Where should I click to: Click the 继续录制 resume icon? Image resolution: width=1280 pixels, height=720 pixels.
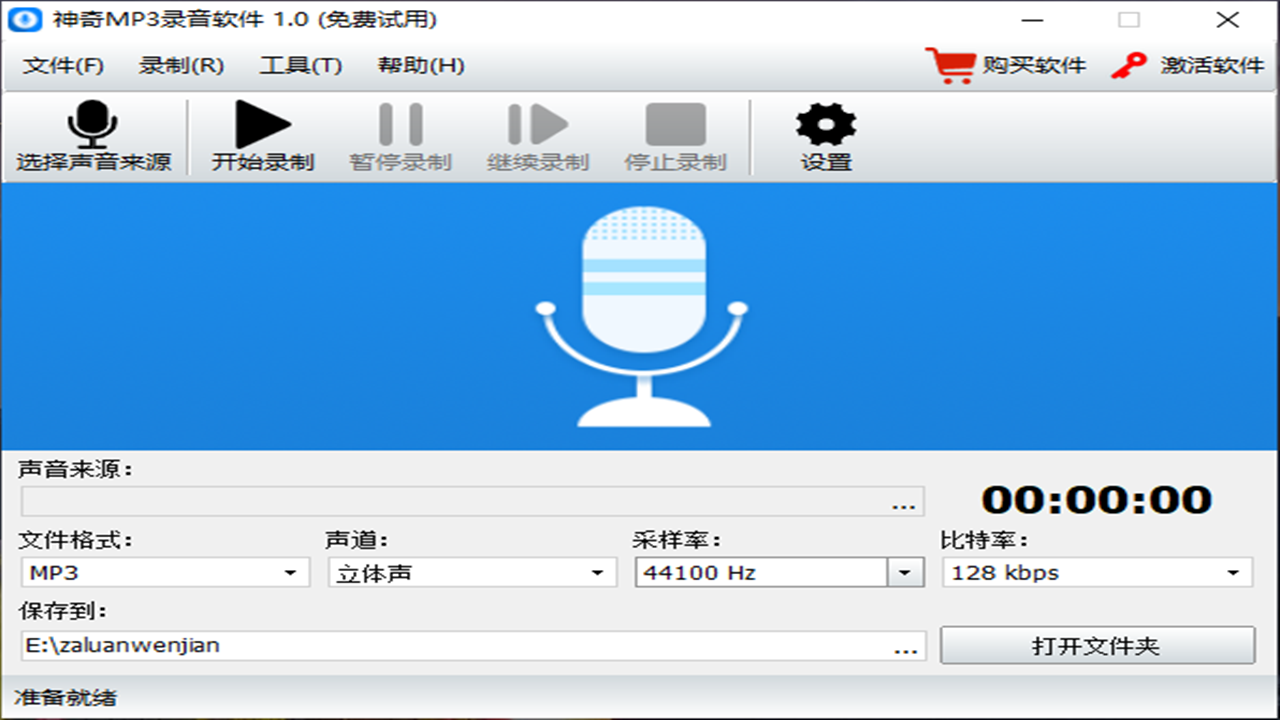pos(540,126)
